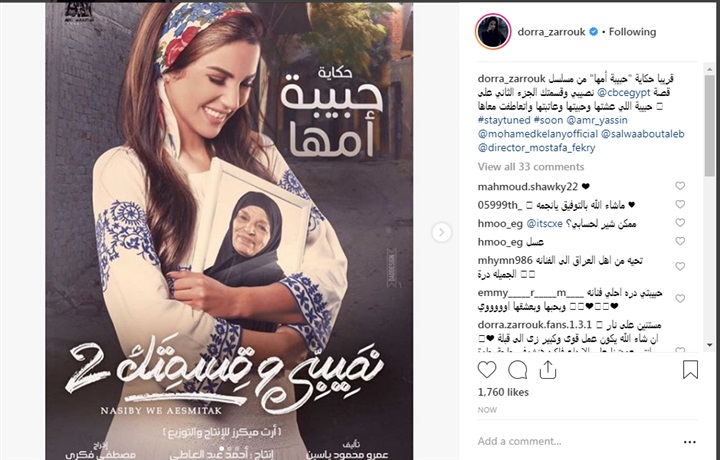Like the emmy____r____m___ comment heart
The height and width of the screenshot is (460, 720).
pos(680,298)
